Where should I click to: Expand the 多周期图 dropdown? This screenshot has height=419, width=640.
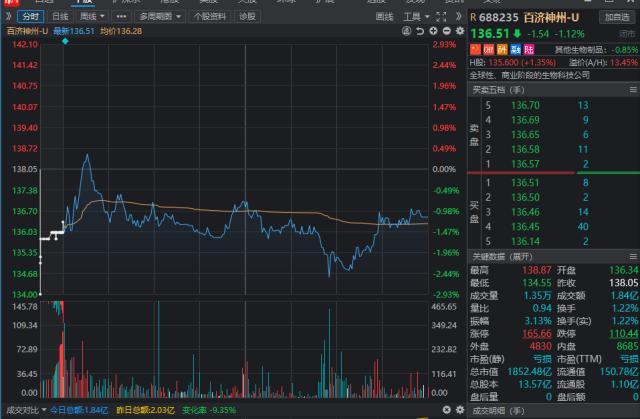click(x=160, y=16)
